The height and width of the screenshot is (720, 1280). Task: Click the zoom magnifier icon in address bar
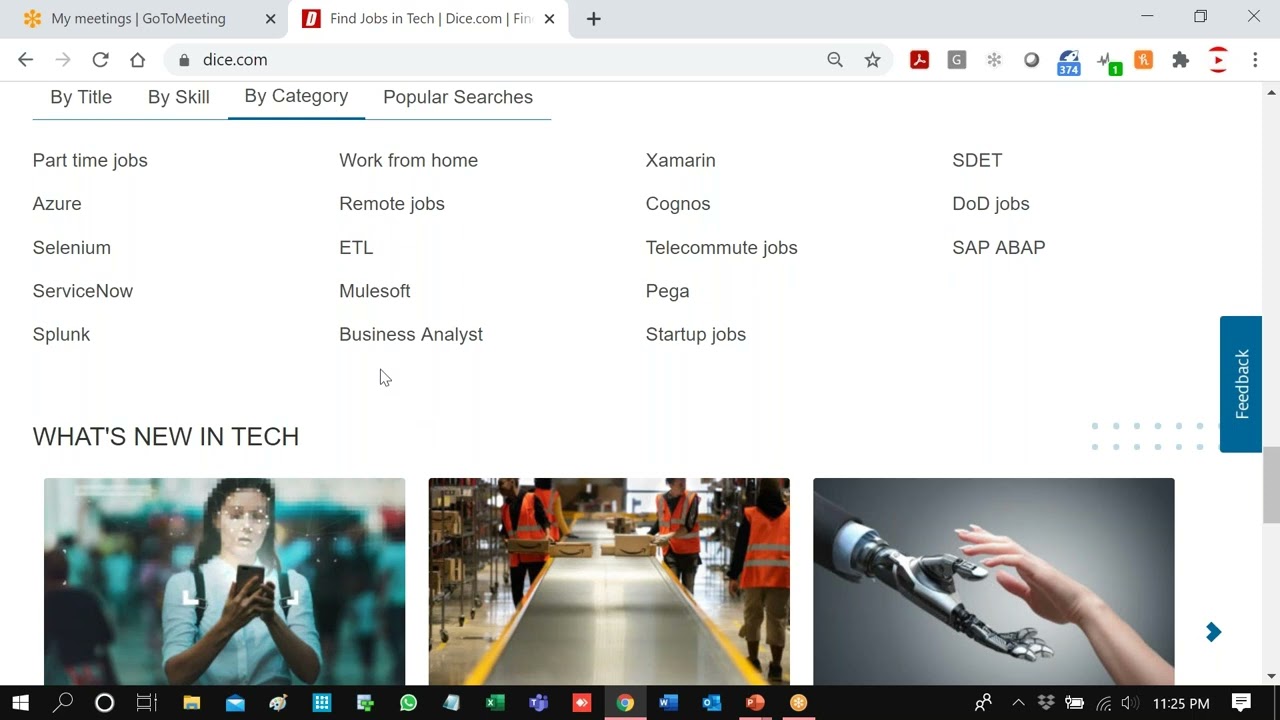(835, 60)
